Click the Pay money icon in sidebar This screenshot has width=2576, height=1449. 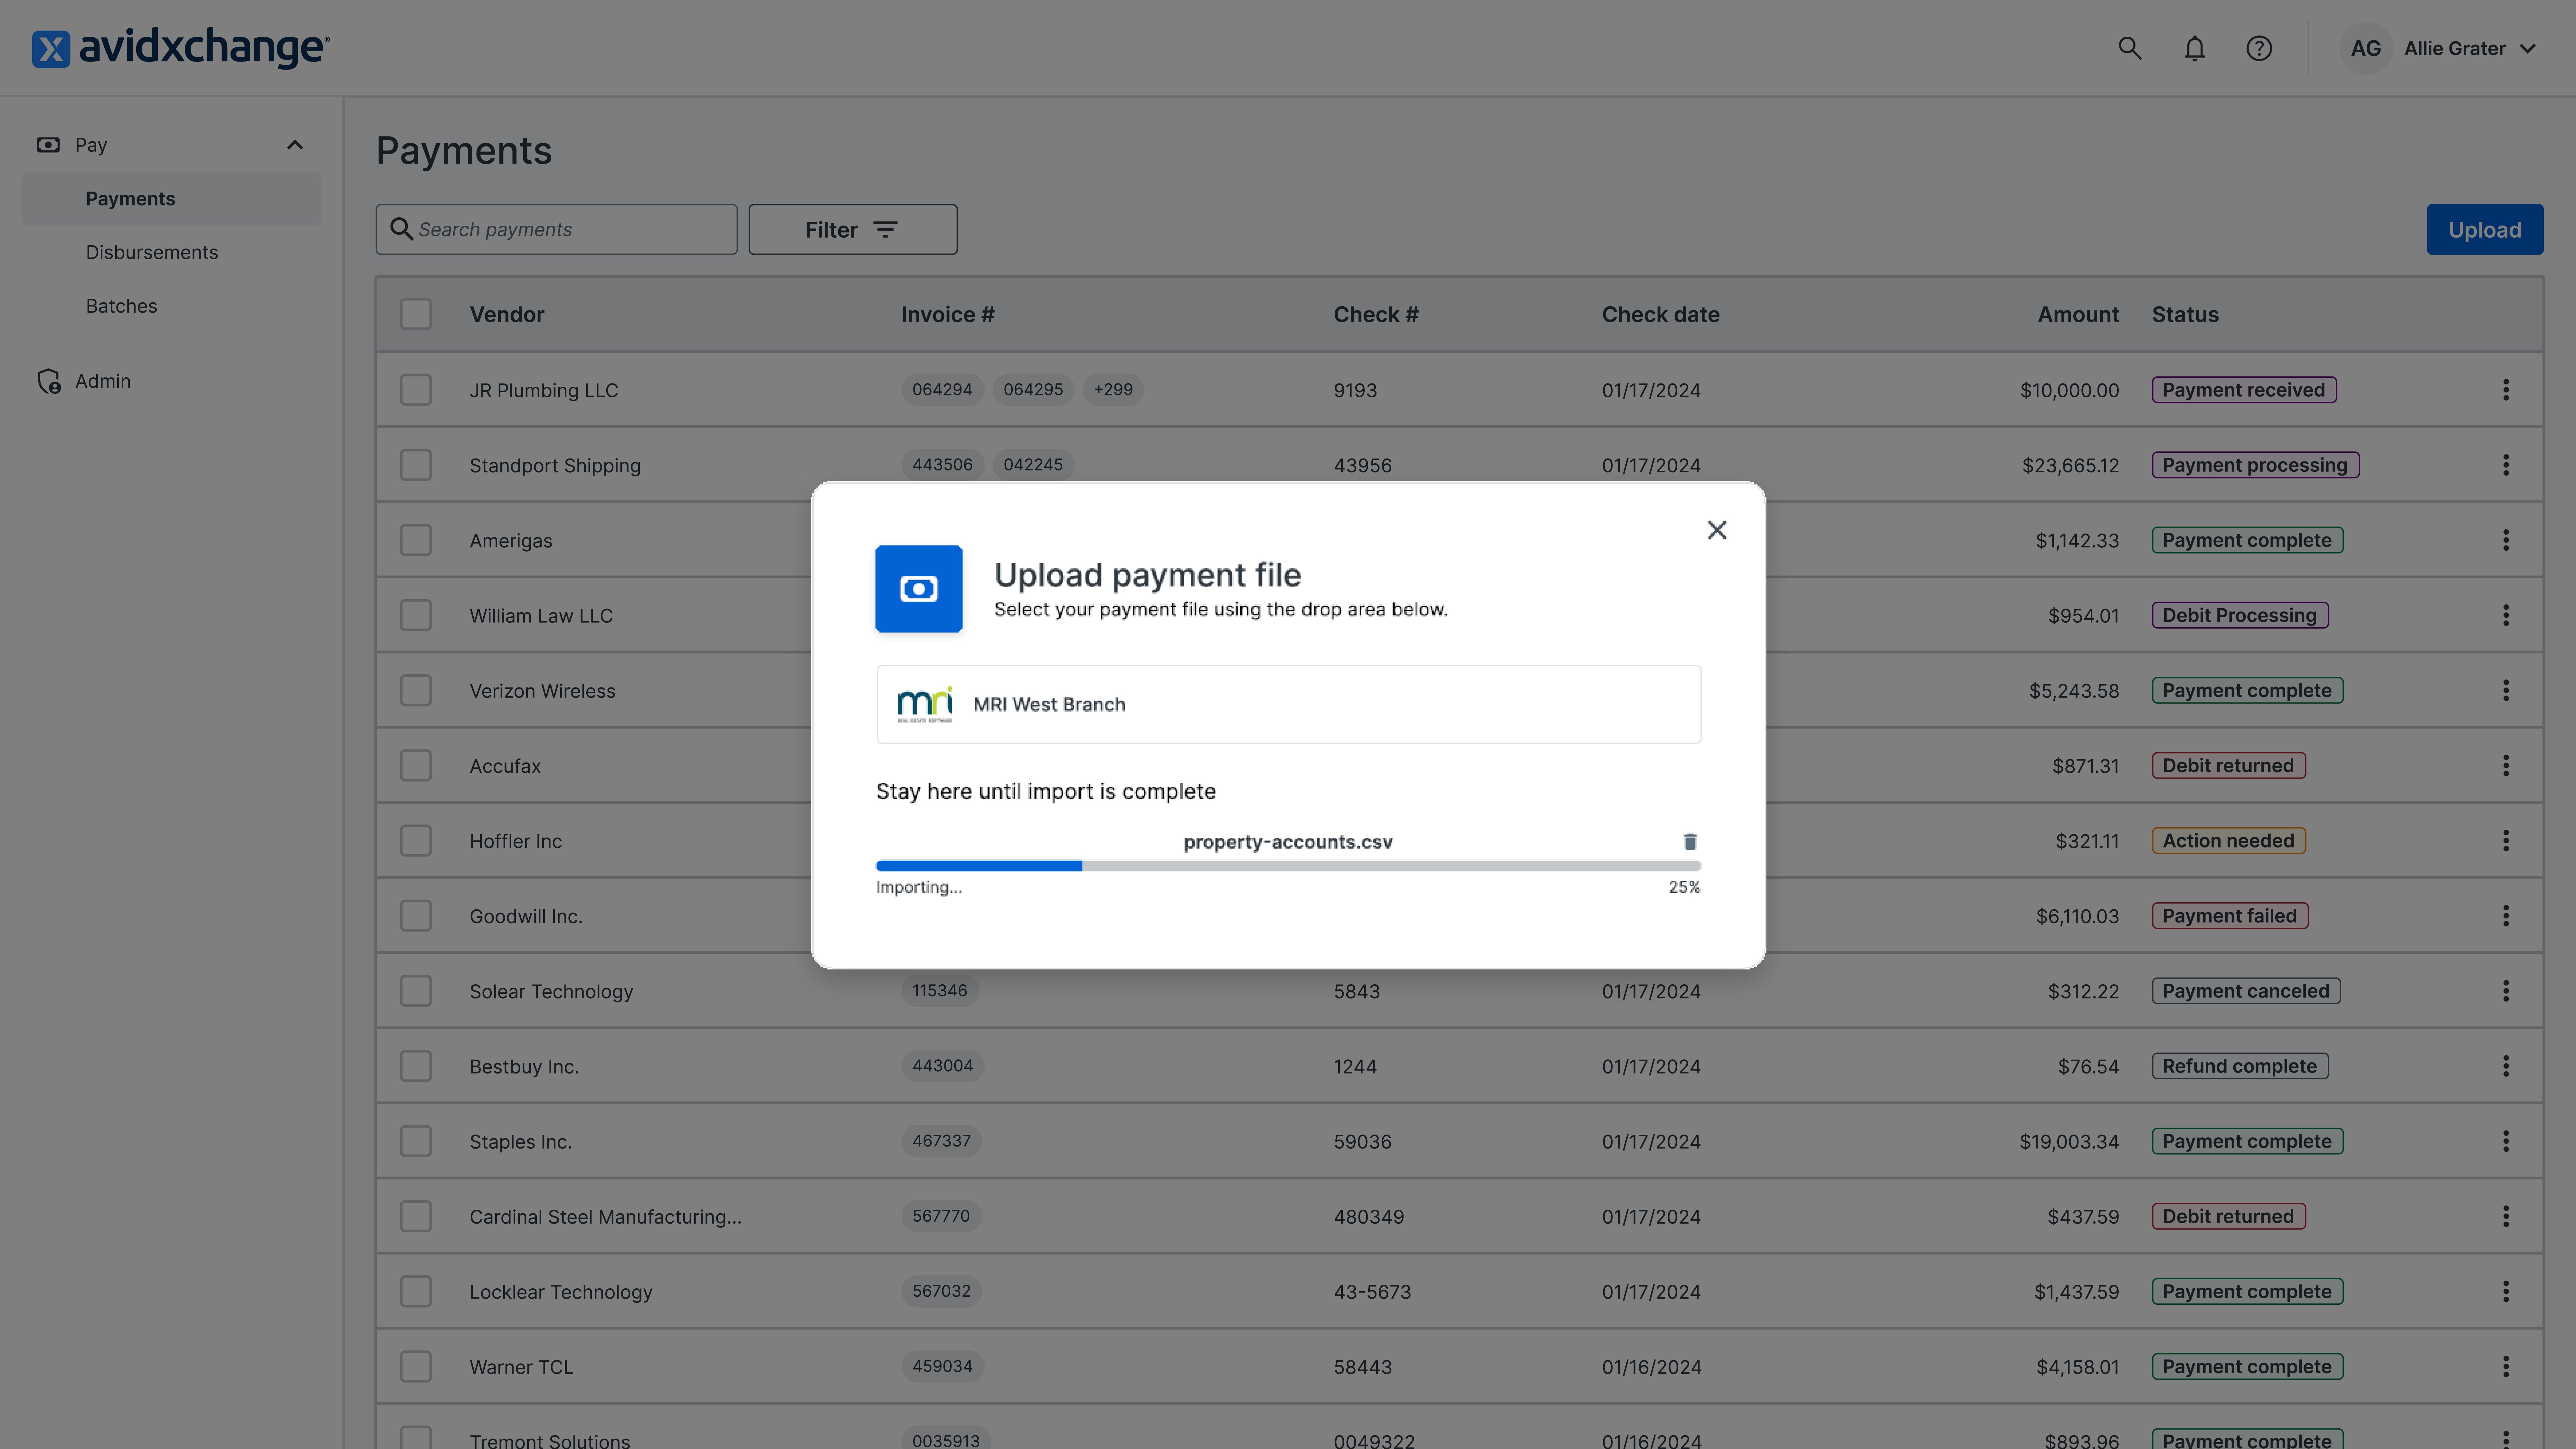[48, 145]
